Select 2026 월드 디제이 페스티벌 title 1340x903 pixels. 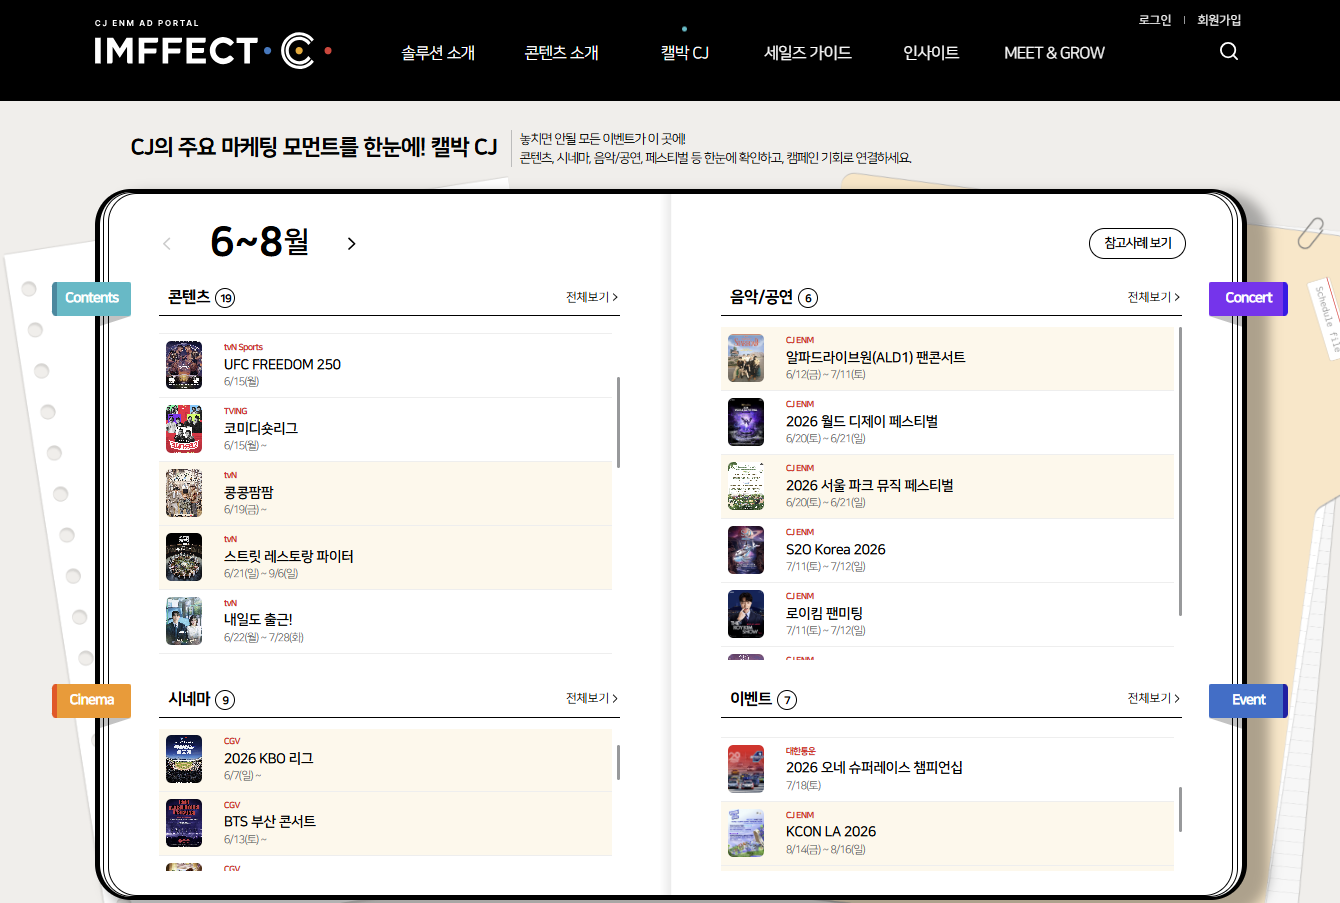(862, 422)
